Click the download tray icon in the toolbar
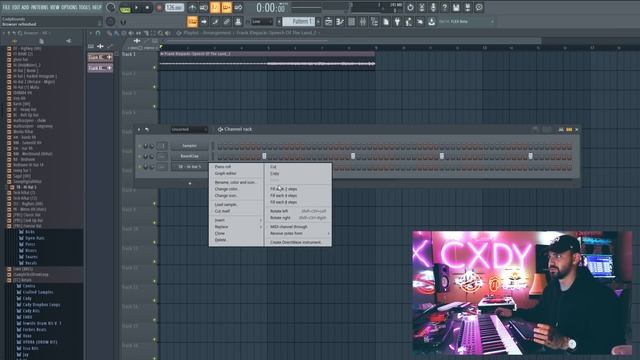 tap(431, 22)
